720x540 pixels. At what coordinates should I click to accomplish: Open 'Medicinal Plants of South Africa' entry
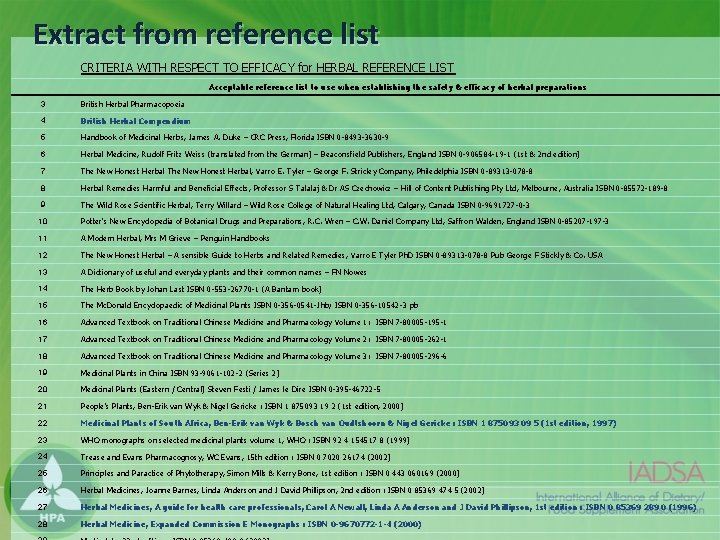[348, 423]
